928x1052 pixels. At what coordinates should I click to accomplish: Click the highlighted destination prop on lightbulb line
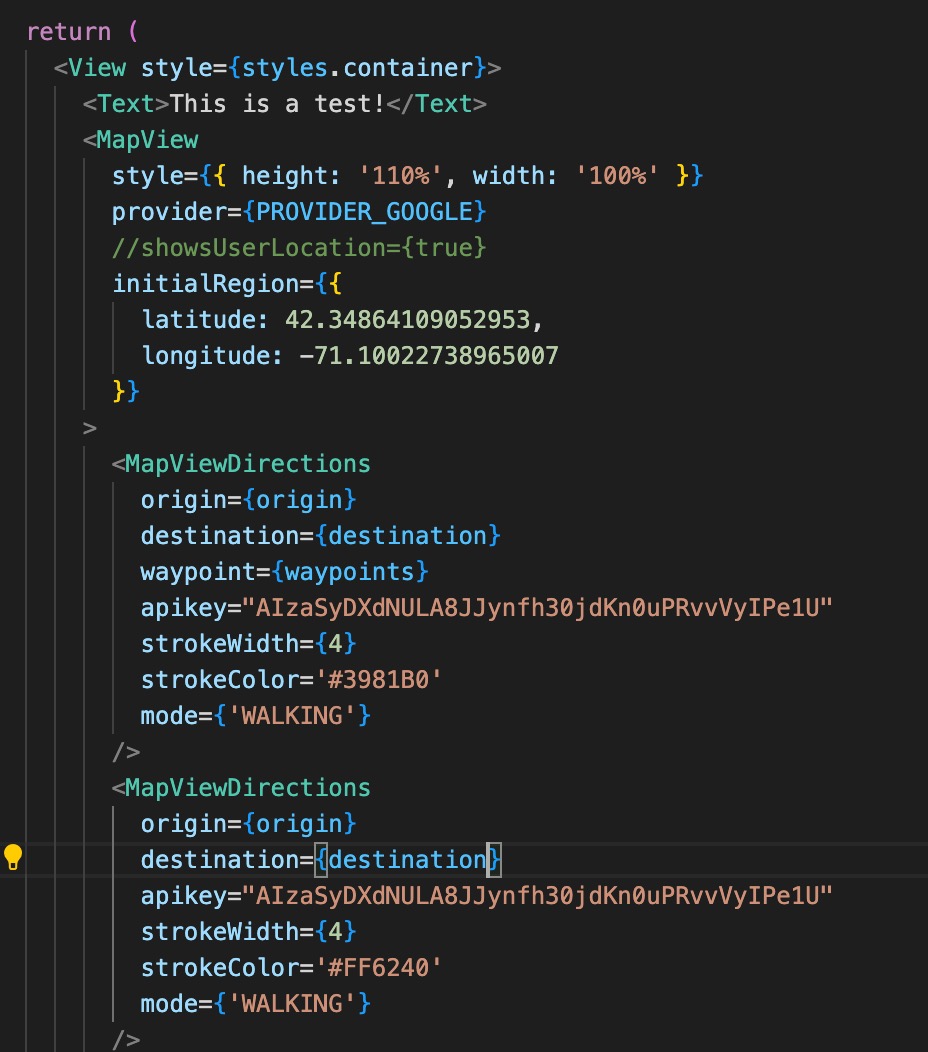pos(321,859)
